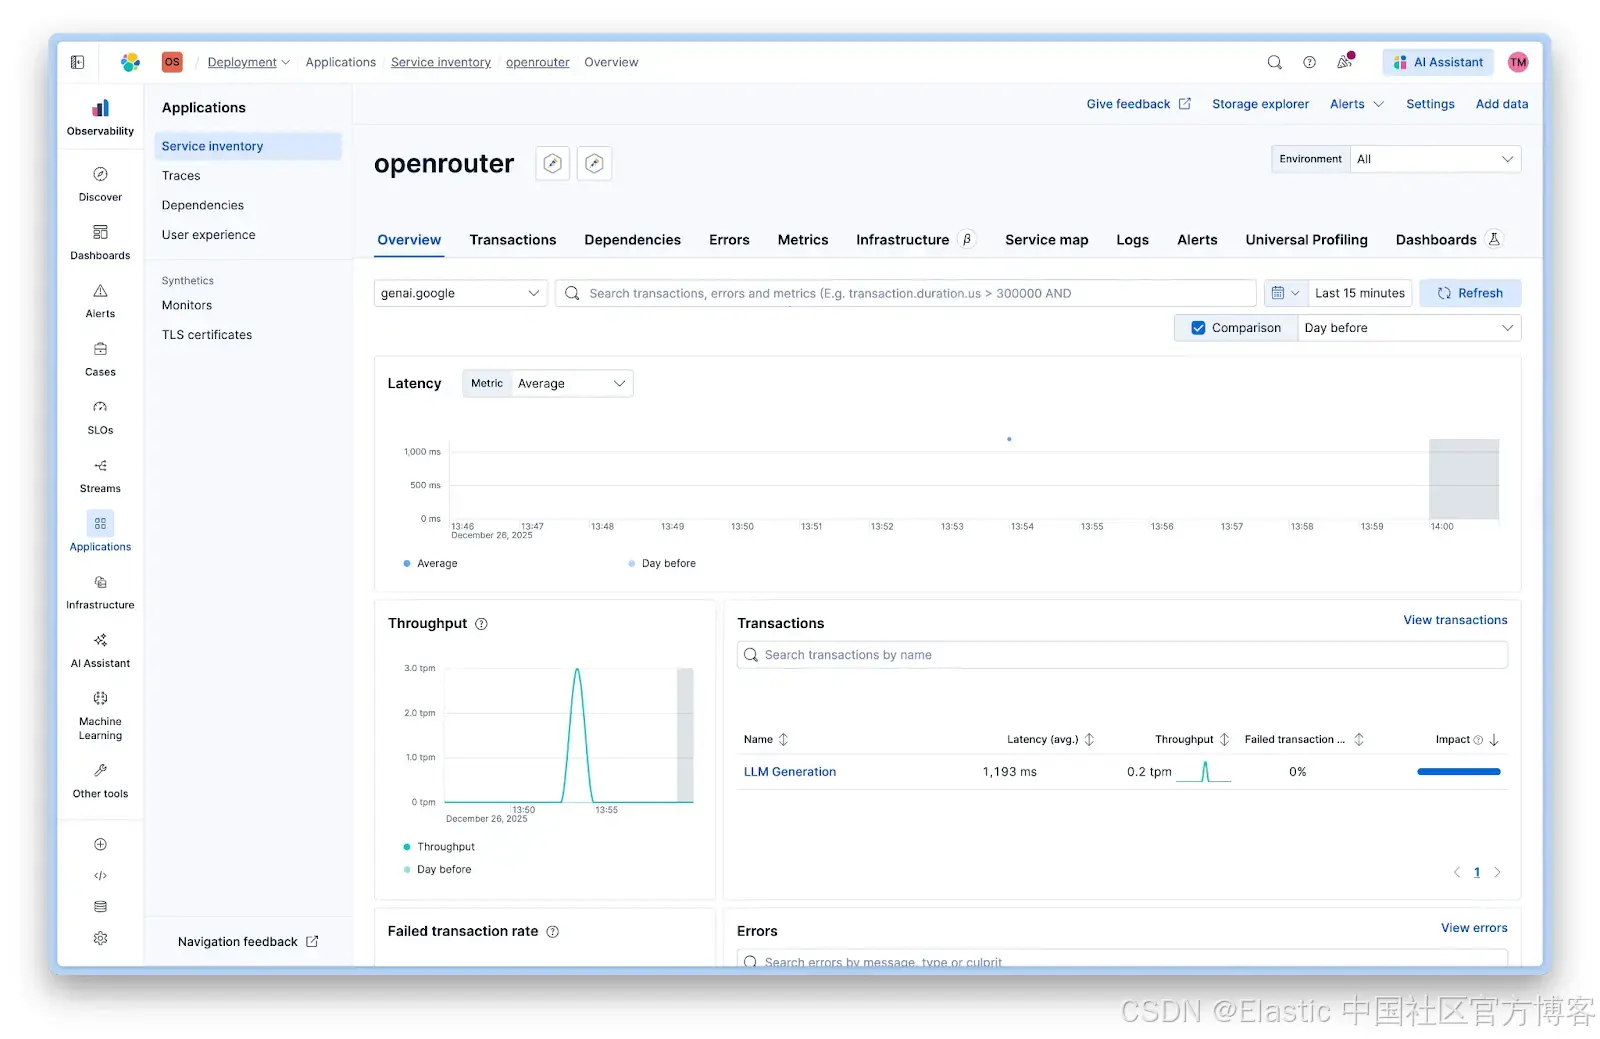Open AI Assistant in the left sidebar

click(100, 650)
